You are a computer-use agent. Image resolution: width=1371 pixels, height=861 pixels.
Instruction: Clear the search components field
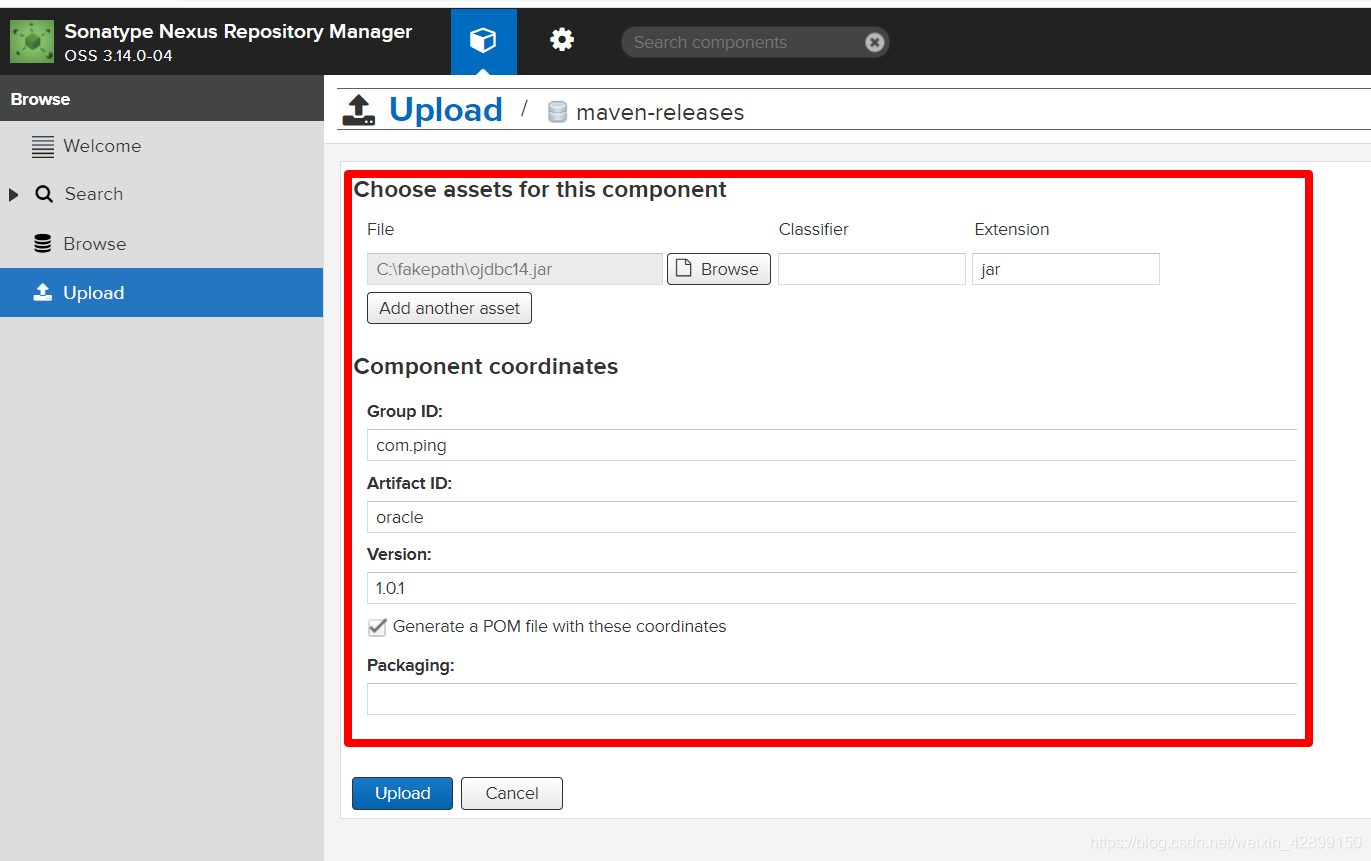coord(874,42)
